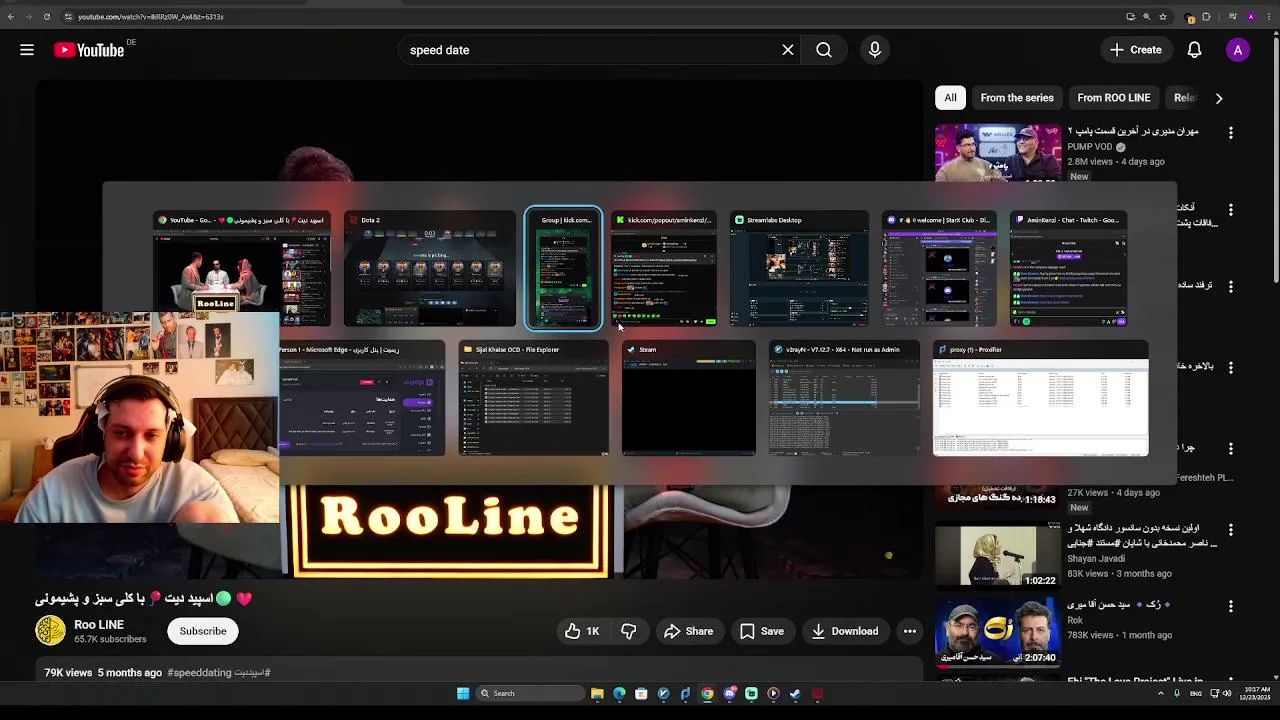Reload the page with the refresh icon
This screenshot has height=720, width=1280.
(46, 17)
